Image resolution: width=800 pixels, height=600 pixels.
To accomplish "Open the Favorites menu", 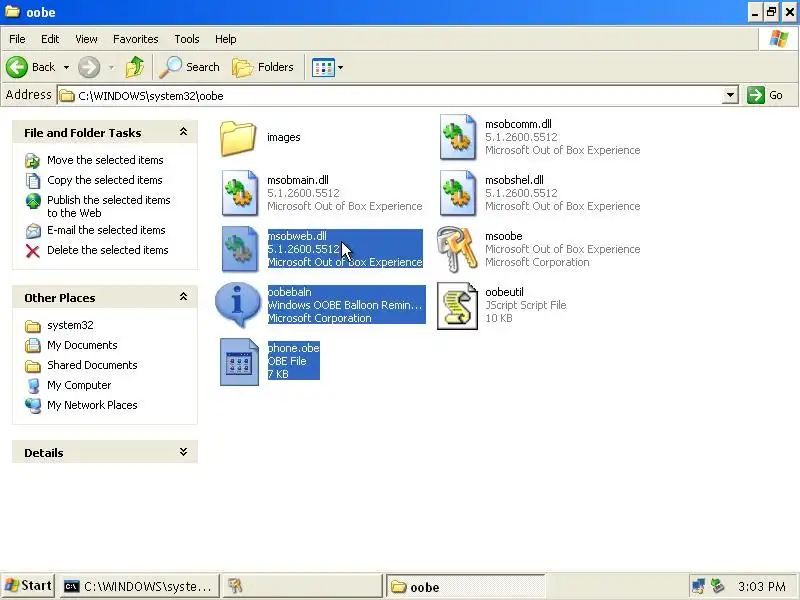I will (x=136, y=39).
